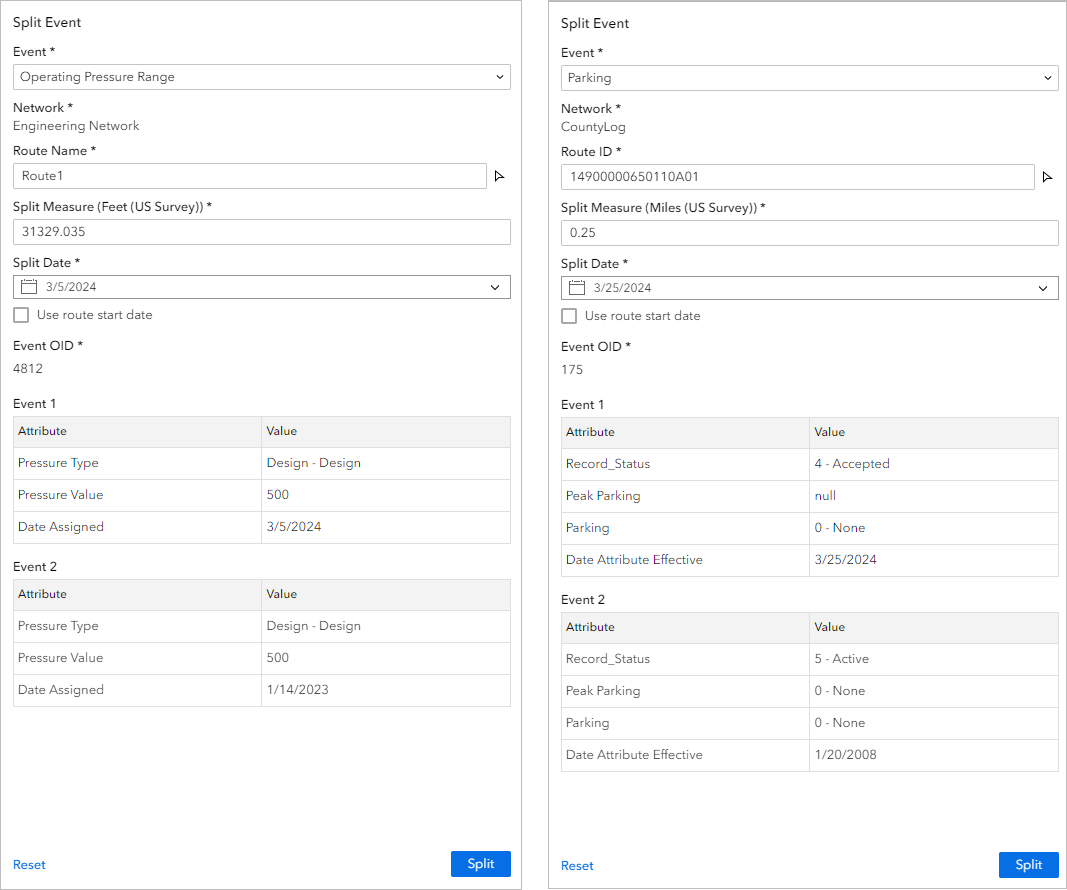Click calendar icon for 3/25/2024 split date
Viewport: 1067px width, 890px height.
[x=577, y=288]
